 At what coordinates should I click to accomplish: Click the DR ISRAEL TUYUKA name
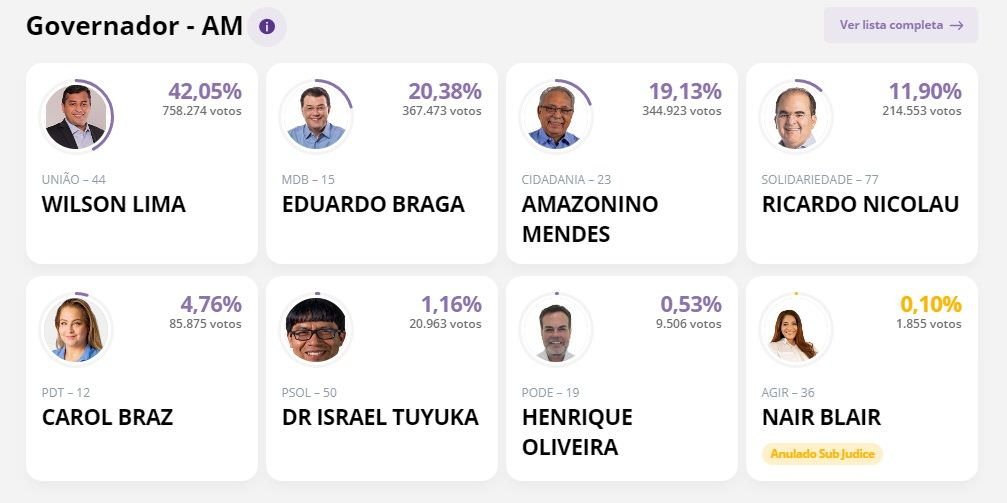pyautogui.click(x=380, y=417)
